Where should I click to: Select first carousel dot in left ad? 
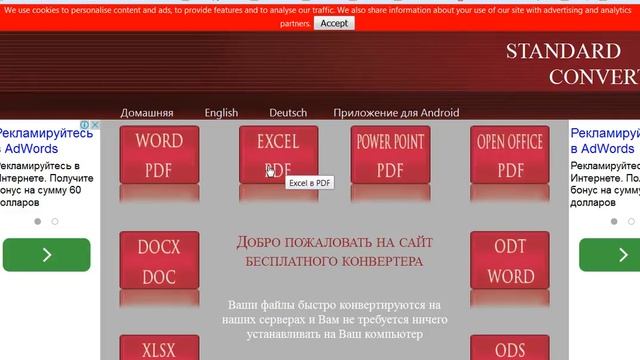[x=38, y=221]
